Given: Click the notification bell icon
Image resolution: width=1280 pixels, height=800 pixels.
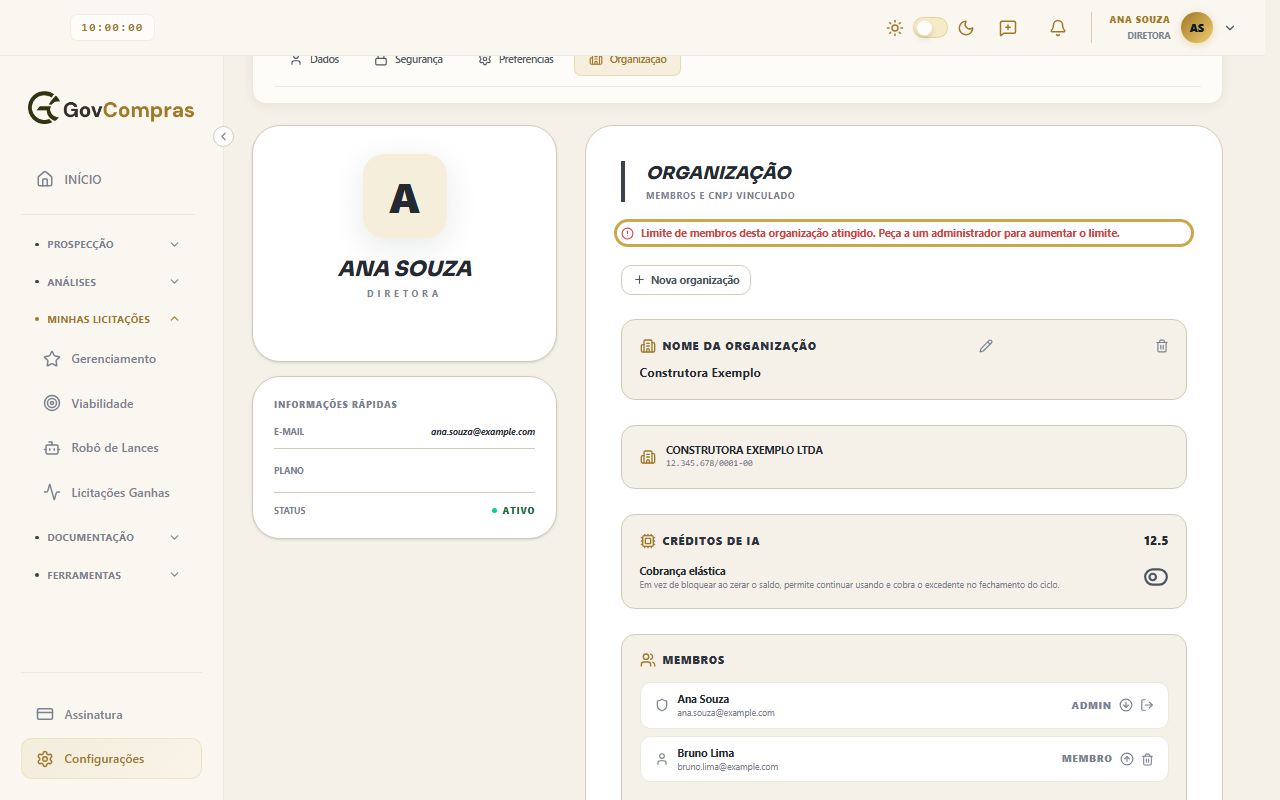Looking at the screenshot, I should click(1058, 28).
